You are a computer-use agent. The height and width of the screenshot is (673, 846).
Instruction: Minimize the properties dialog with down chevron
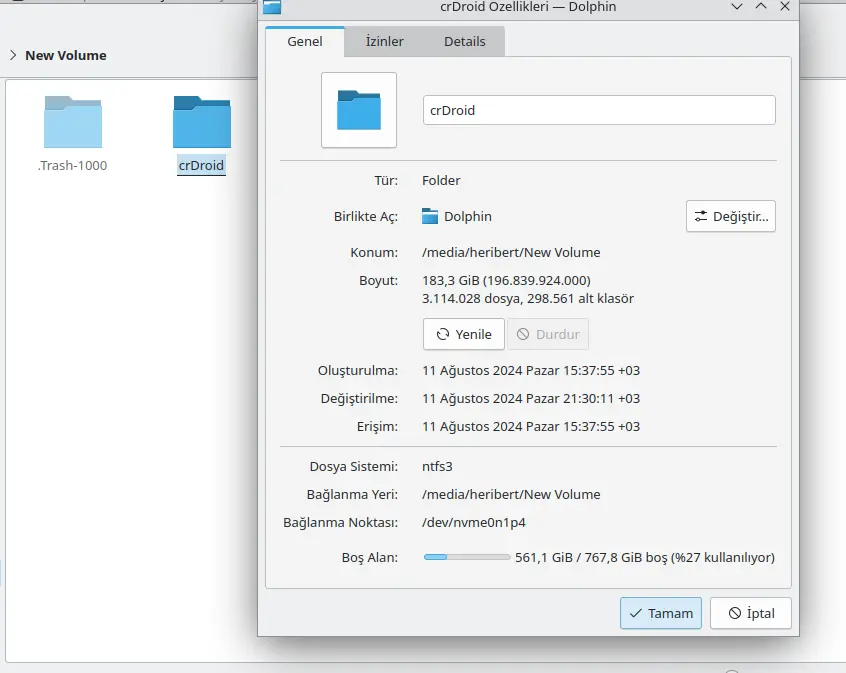point(736,6)
